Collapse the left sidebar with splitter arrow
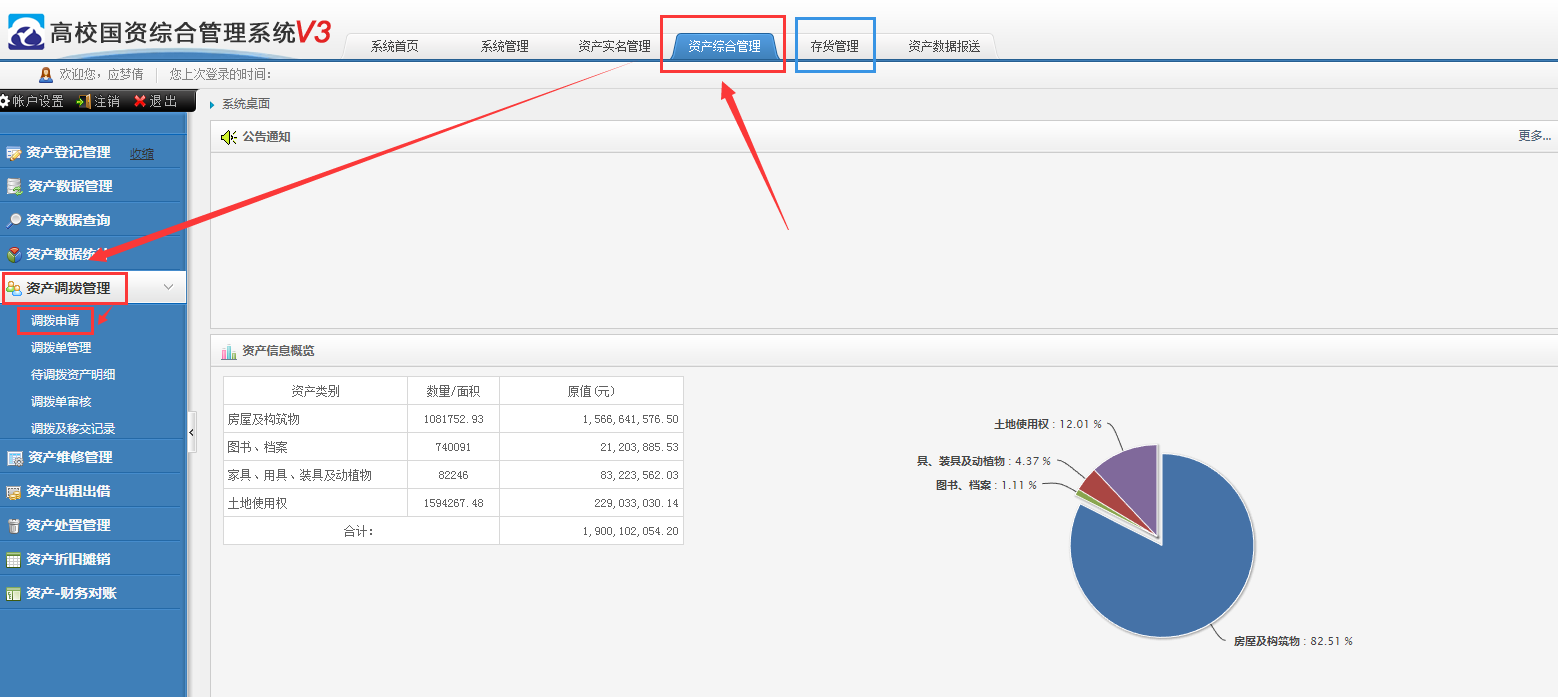 (x=191, y=432)
